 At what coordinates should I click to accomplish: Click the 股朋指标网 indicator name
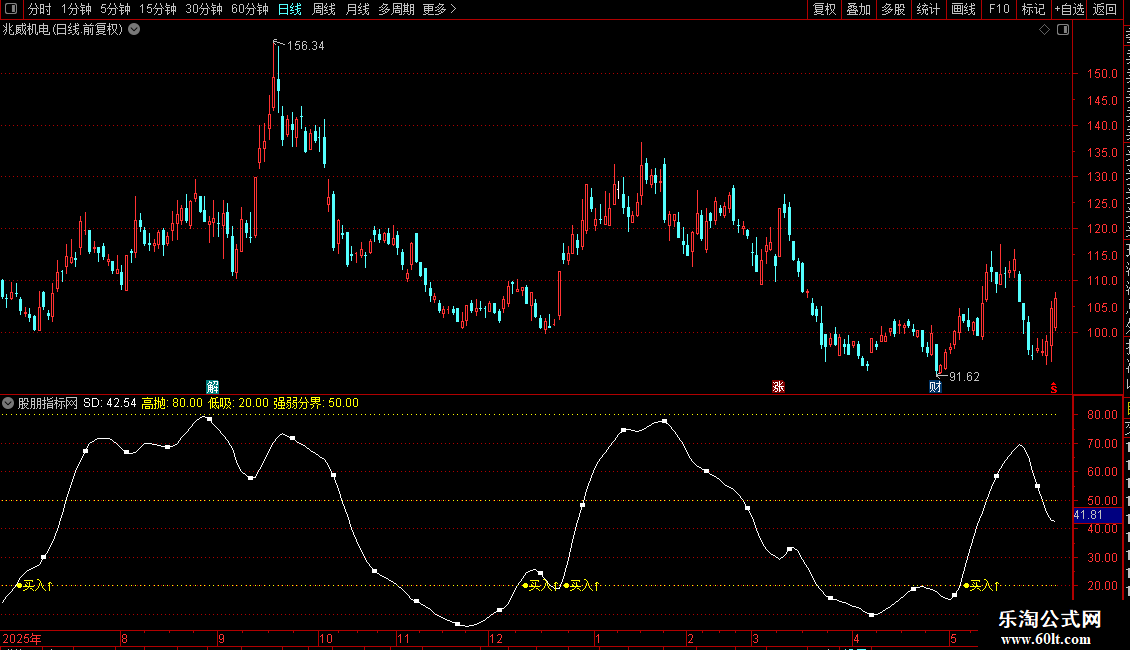coord(48,403)
